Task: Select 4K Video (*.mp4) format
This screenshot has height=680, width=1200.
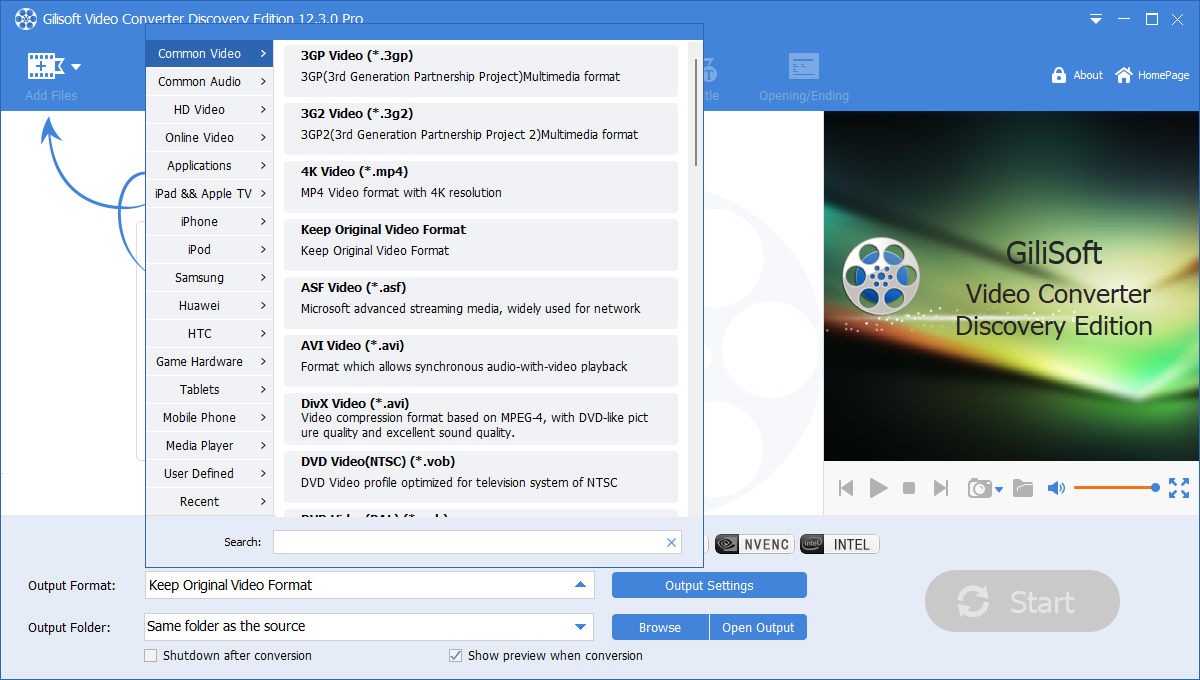Action: pos(481,186)
